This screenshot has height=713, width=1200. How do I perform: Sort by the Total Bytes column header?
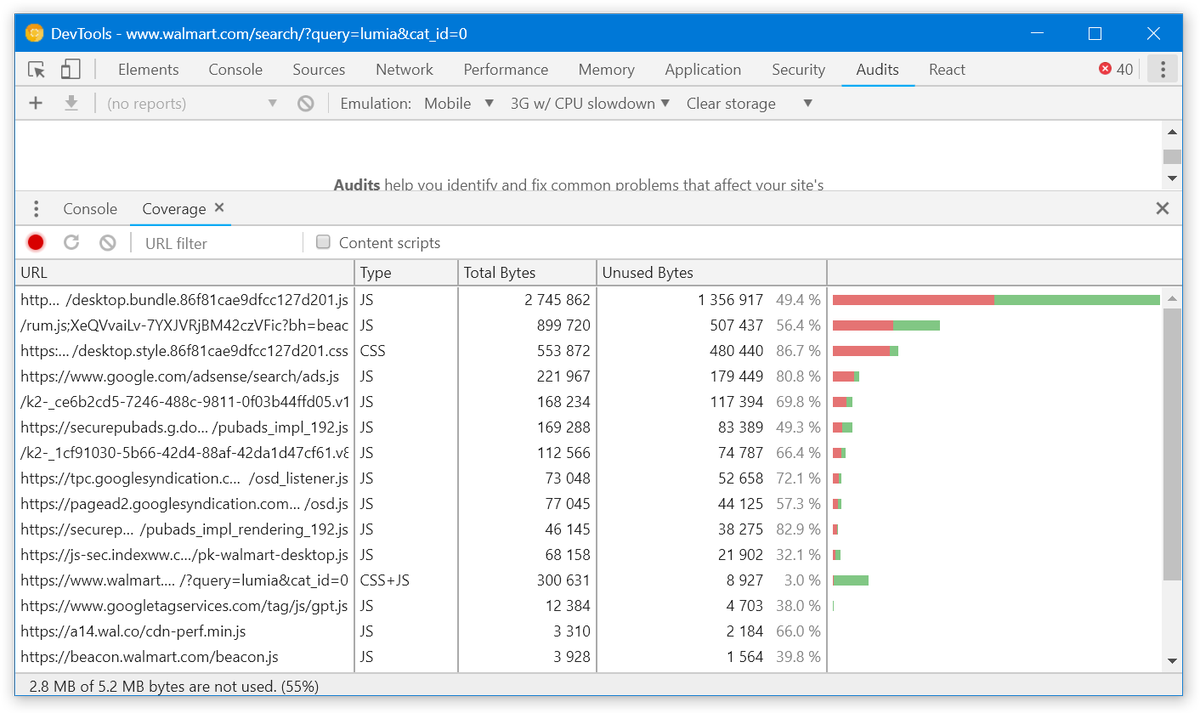526,272
